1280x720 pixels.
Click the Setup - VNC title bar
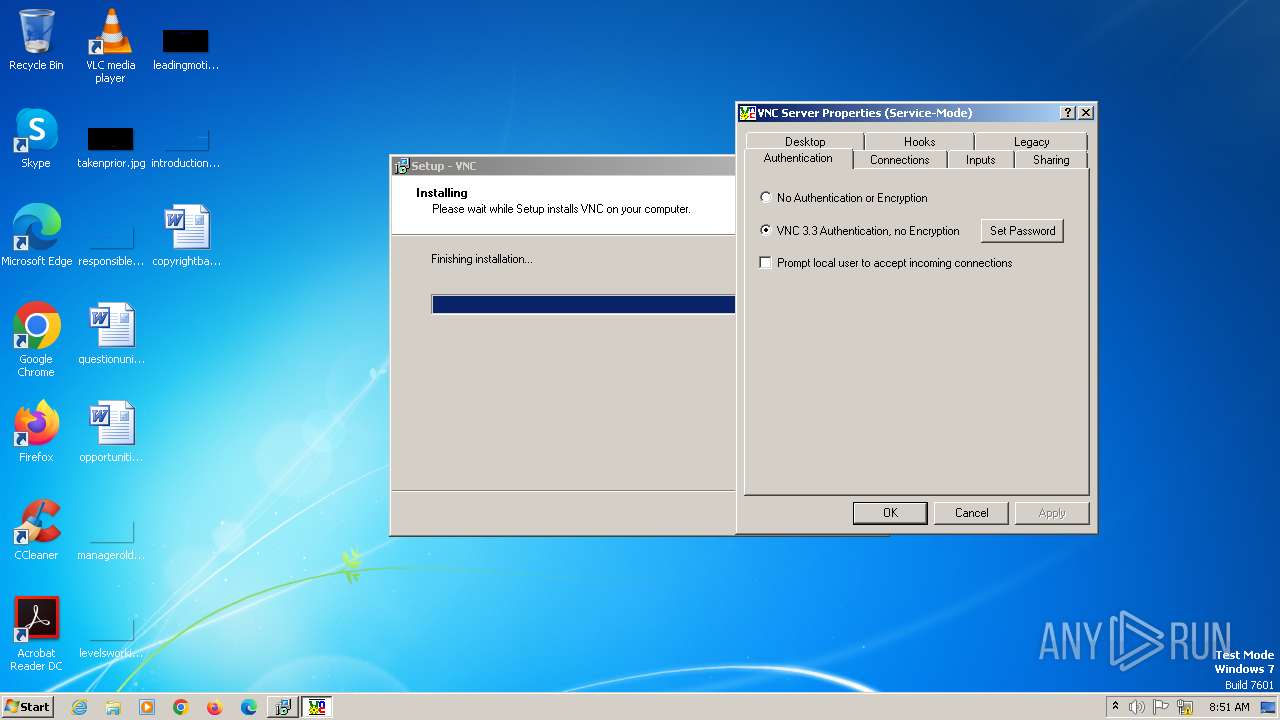pos(564,166)
